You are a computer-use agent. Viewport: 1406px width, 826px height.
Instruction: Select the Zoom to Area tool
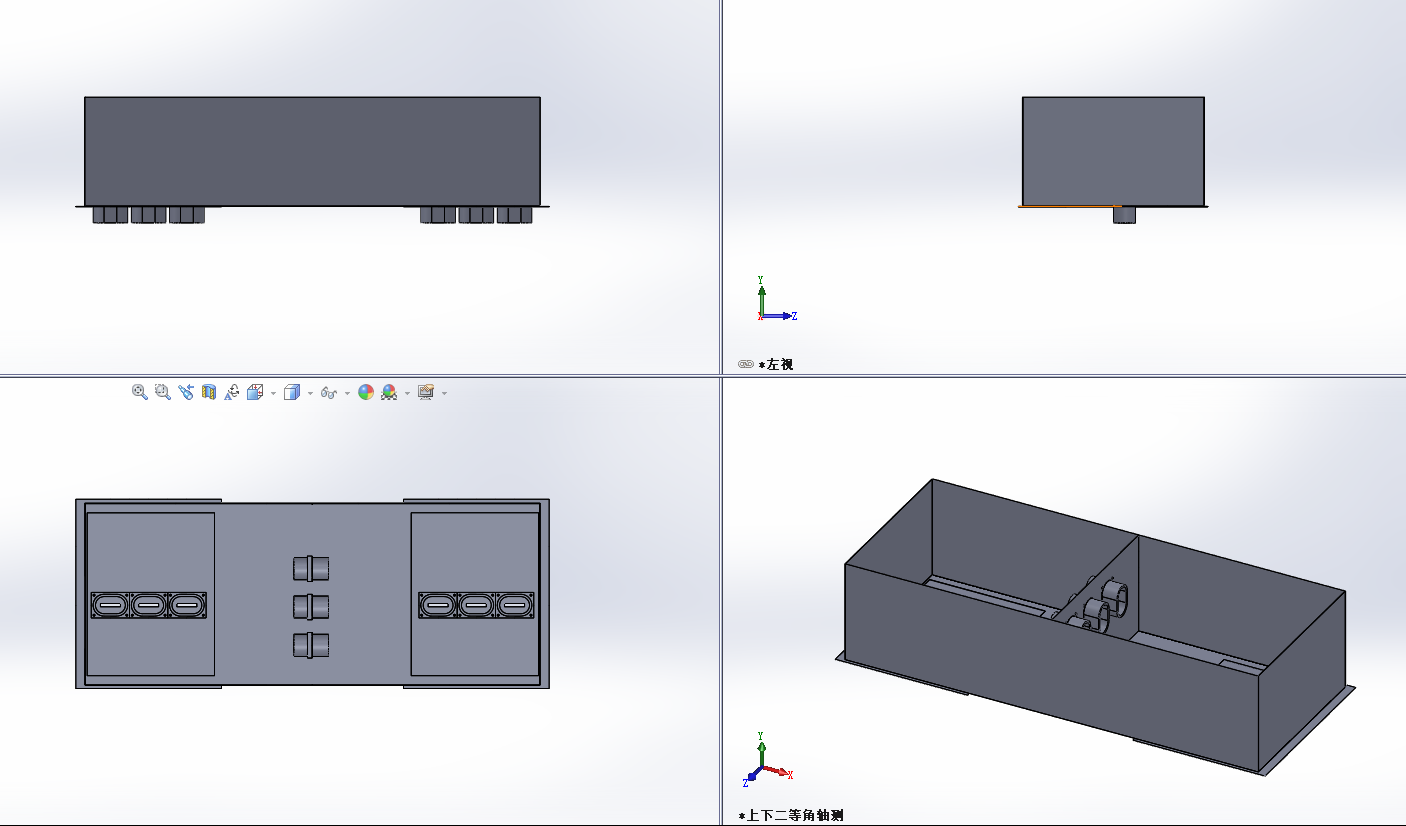[163, 392]
